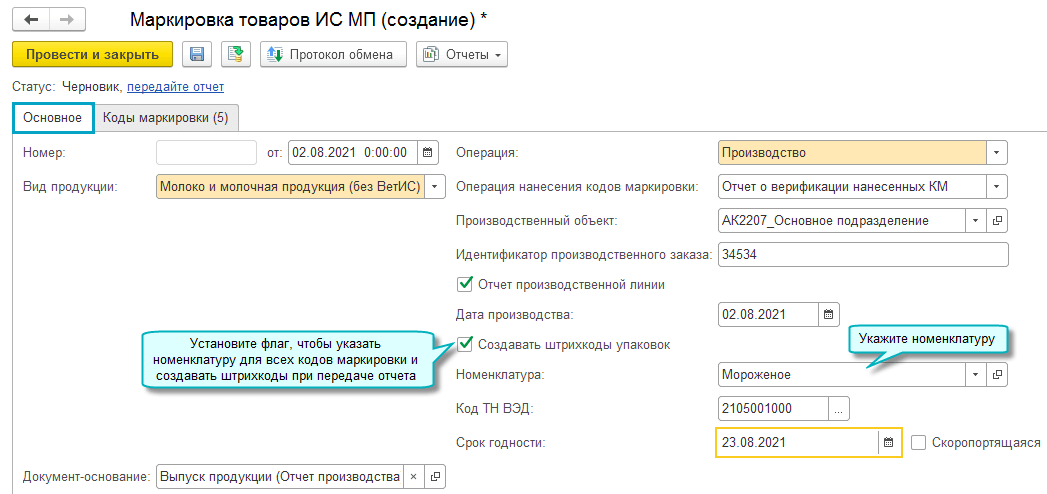
Task: Select the Основное tab
Action: pyautogui.click(x=54, y=118)
